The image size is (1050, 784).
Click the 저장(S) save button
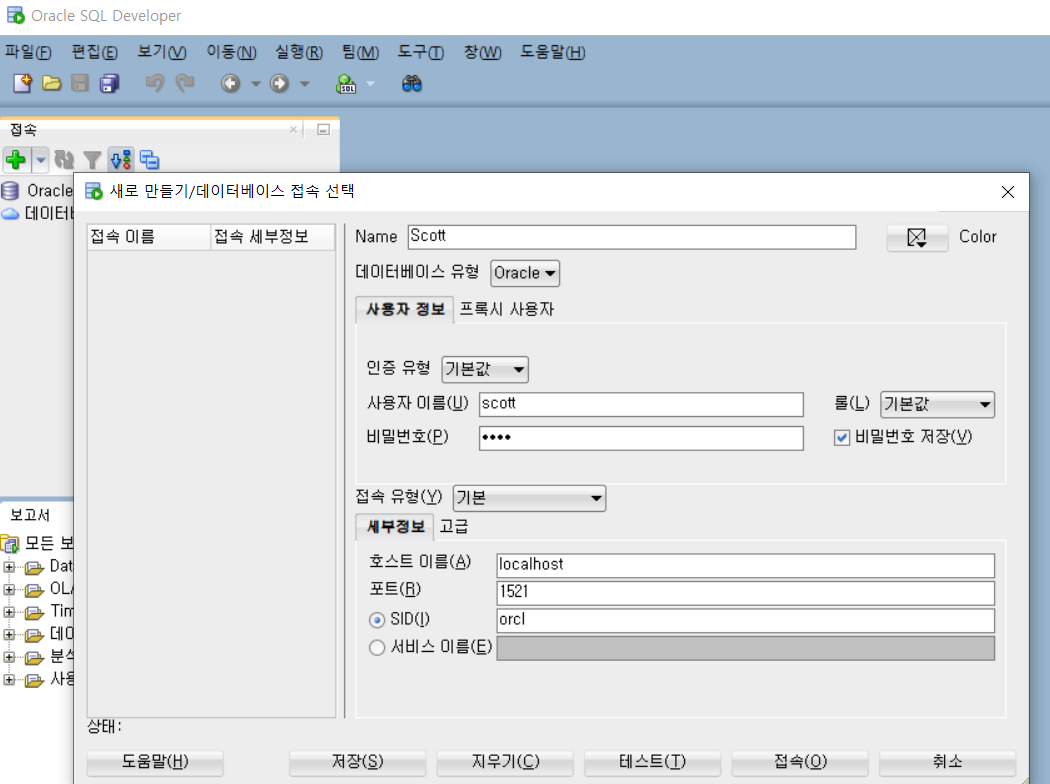click(358, 762)
